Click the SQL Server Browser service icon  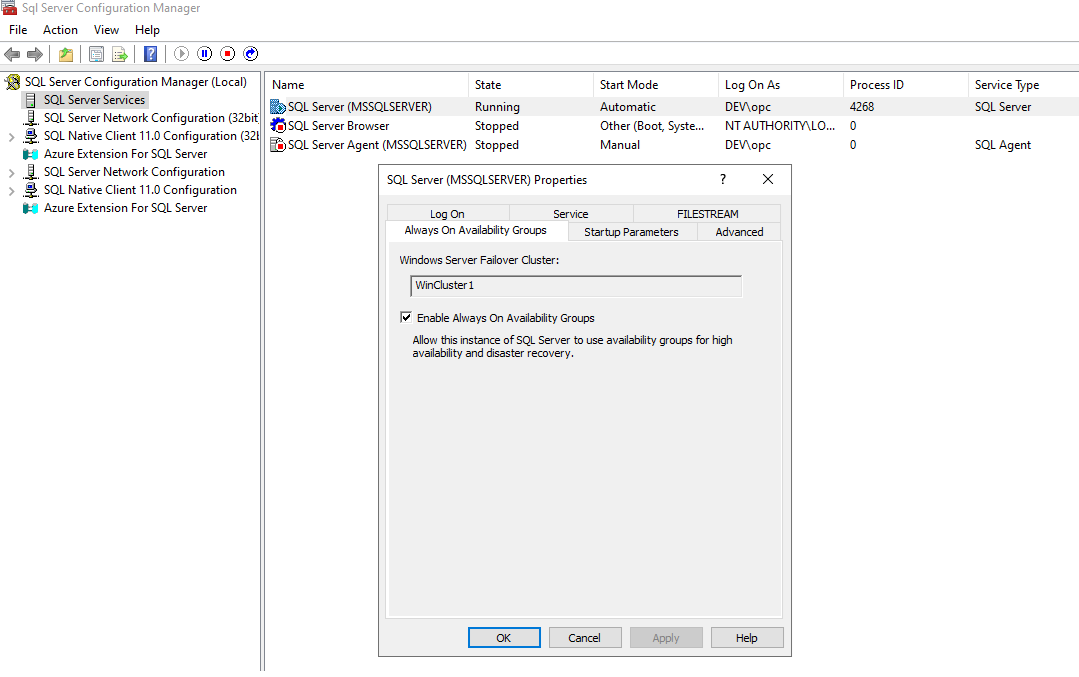click(x=278, y=126)
